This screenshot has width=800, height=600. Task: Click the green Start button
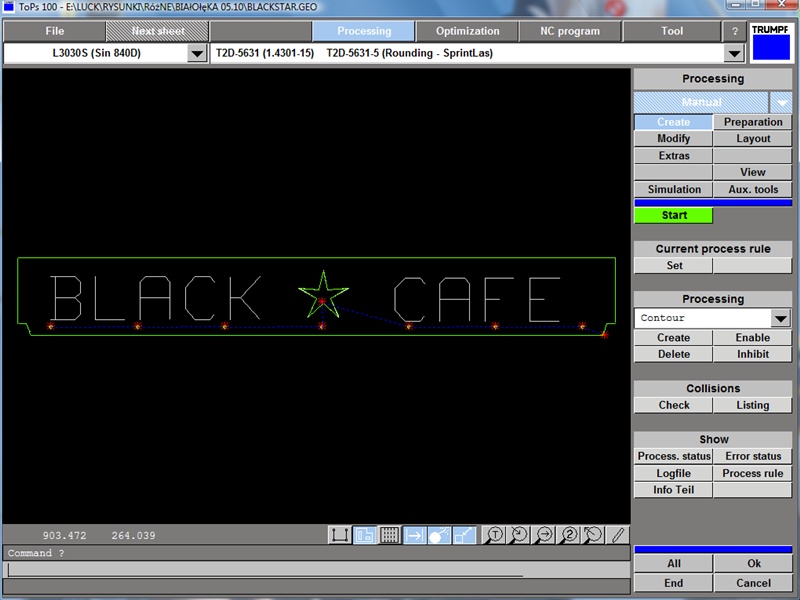coord(673,215)
